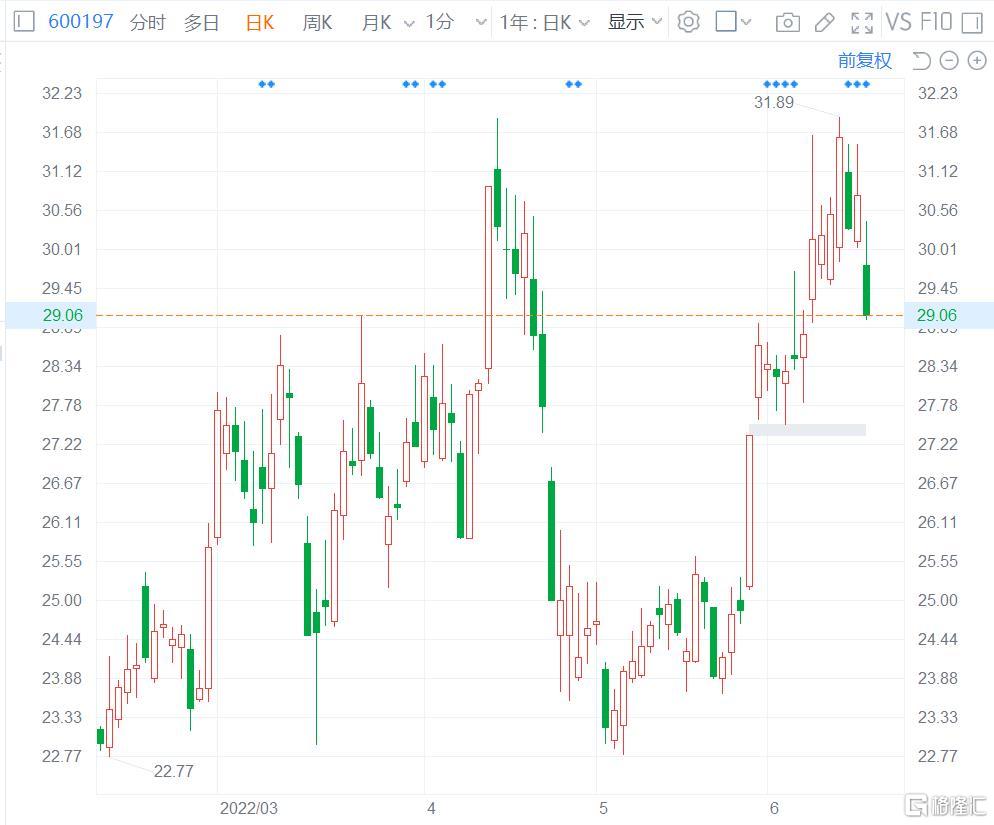
Task: Open VS compare function
Action: tap(899, 22)
